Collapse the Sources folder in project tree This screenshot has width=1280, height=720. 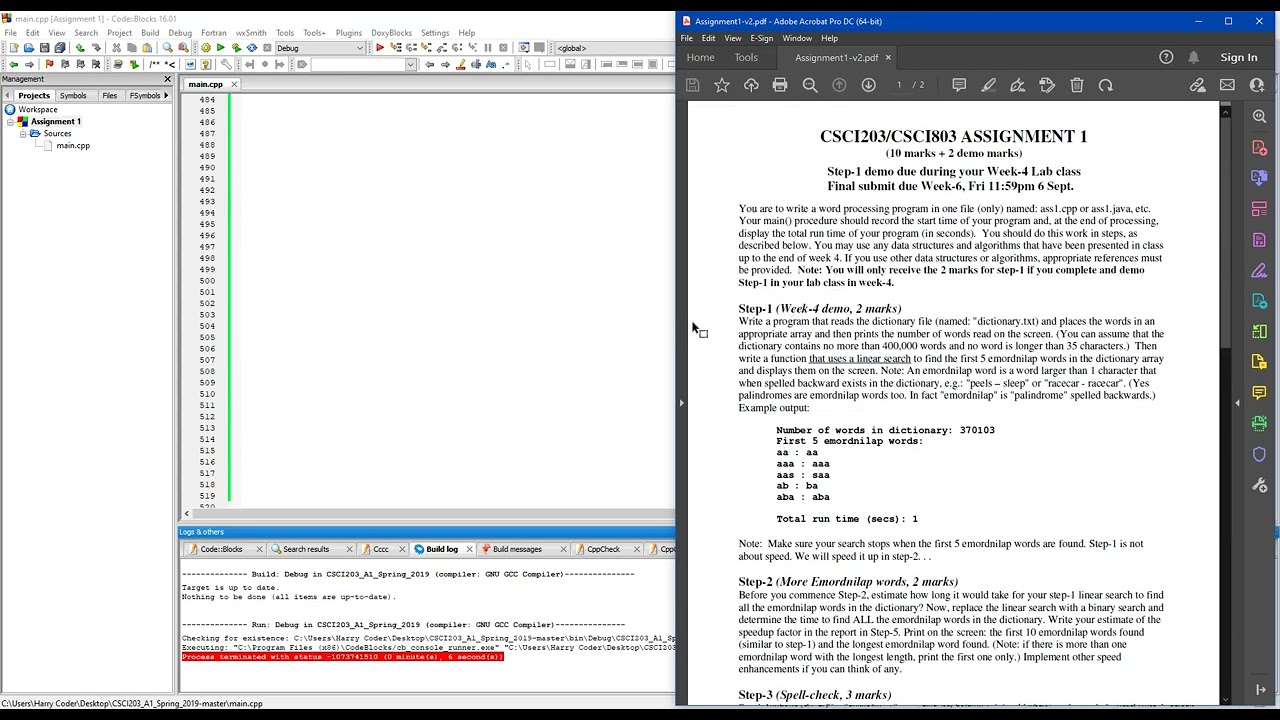[x=22, y=133]
